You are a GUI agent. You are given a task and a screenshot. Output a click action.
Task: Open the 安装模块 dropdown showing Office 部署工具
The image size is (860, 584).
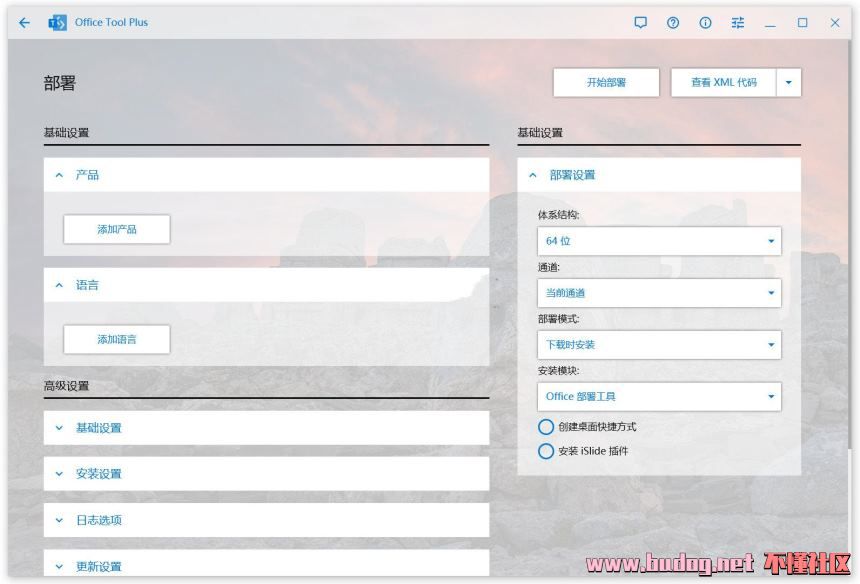(x=659, y=397)
